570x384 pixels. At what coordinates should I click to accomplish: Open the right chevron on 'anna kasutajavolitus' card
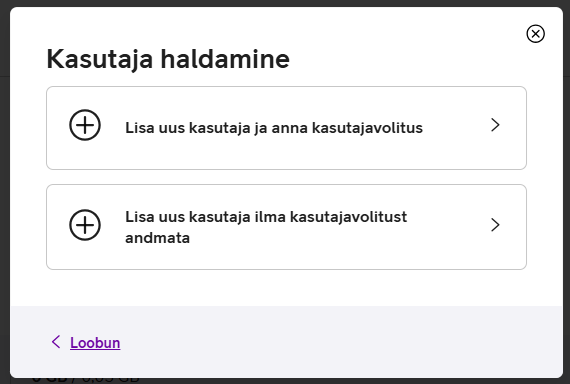click(x=495, y=125)
